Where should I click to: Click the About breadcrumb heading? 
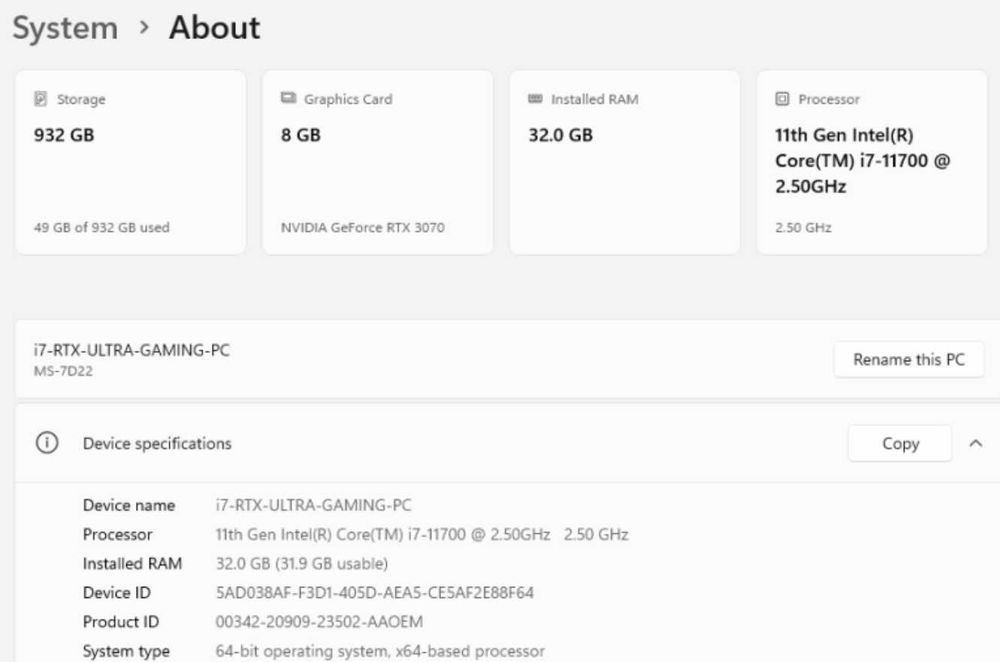tap(214, 28)
